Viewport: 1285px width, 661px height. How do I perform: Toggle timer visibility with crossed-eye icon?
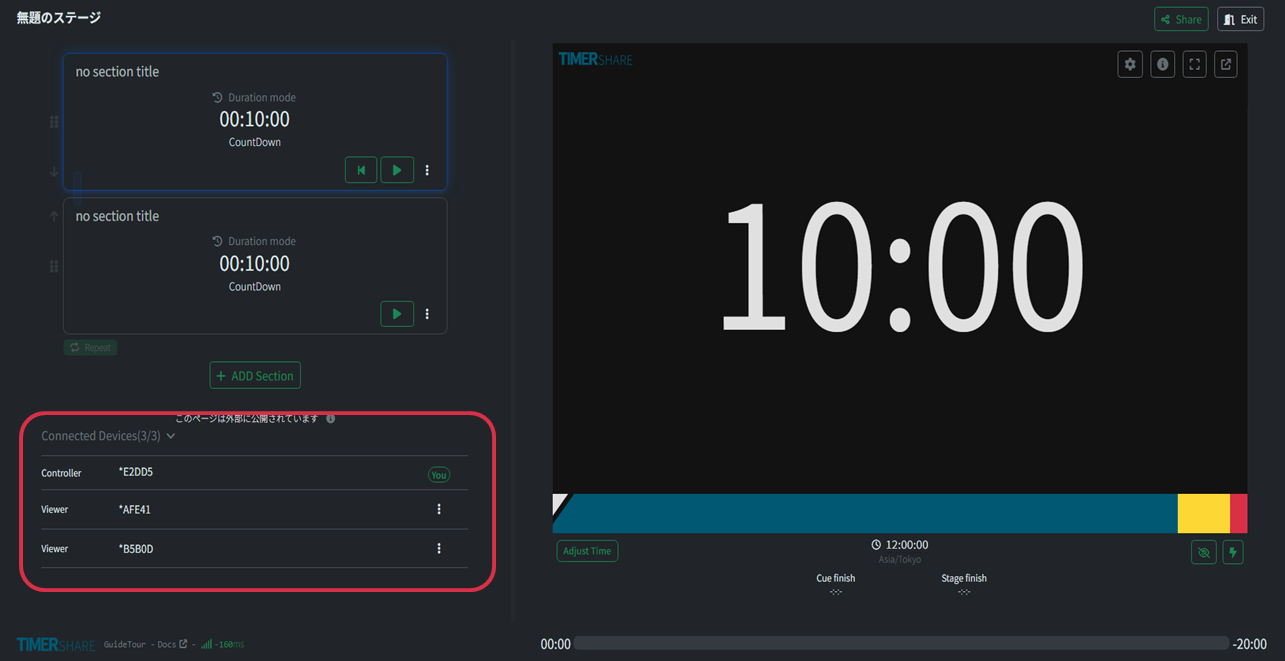1203,552
